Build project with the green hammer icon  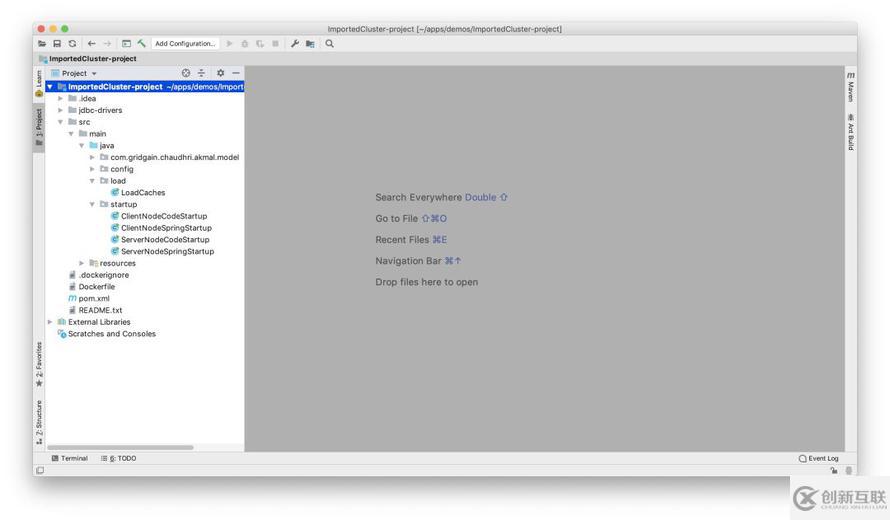pyautogui.click(x=141, y=44)
